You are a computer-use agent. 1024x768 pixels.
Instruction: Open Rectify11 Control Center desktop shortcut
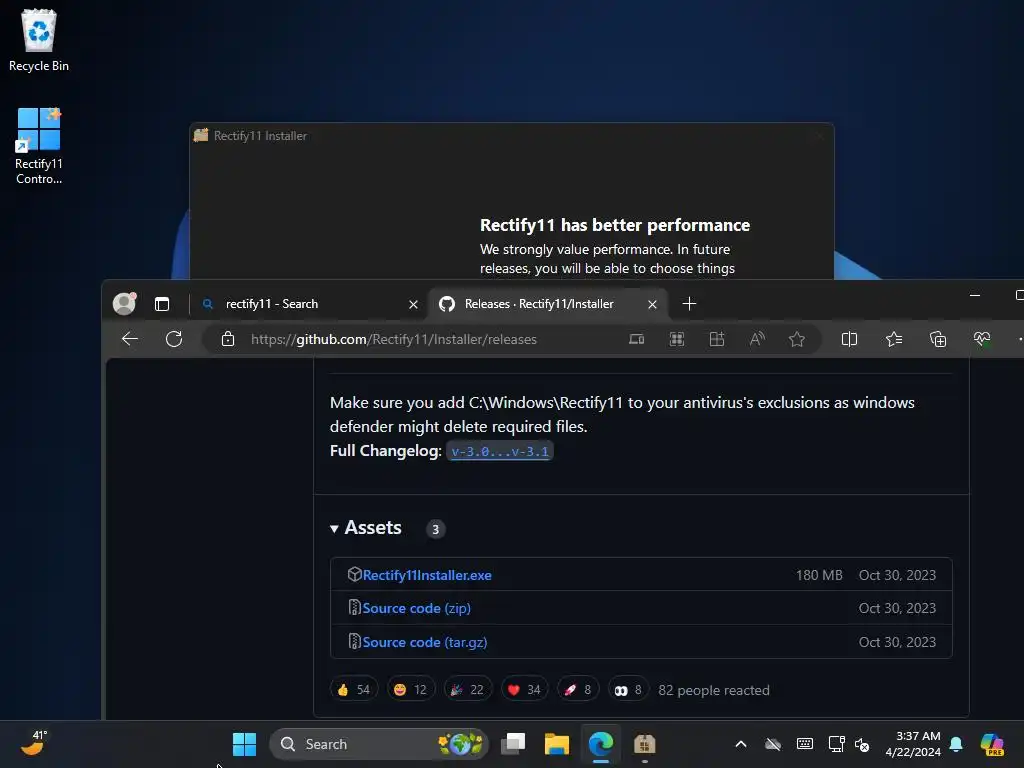click(39, 146)
